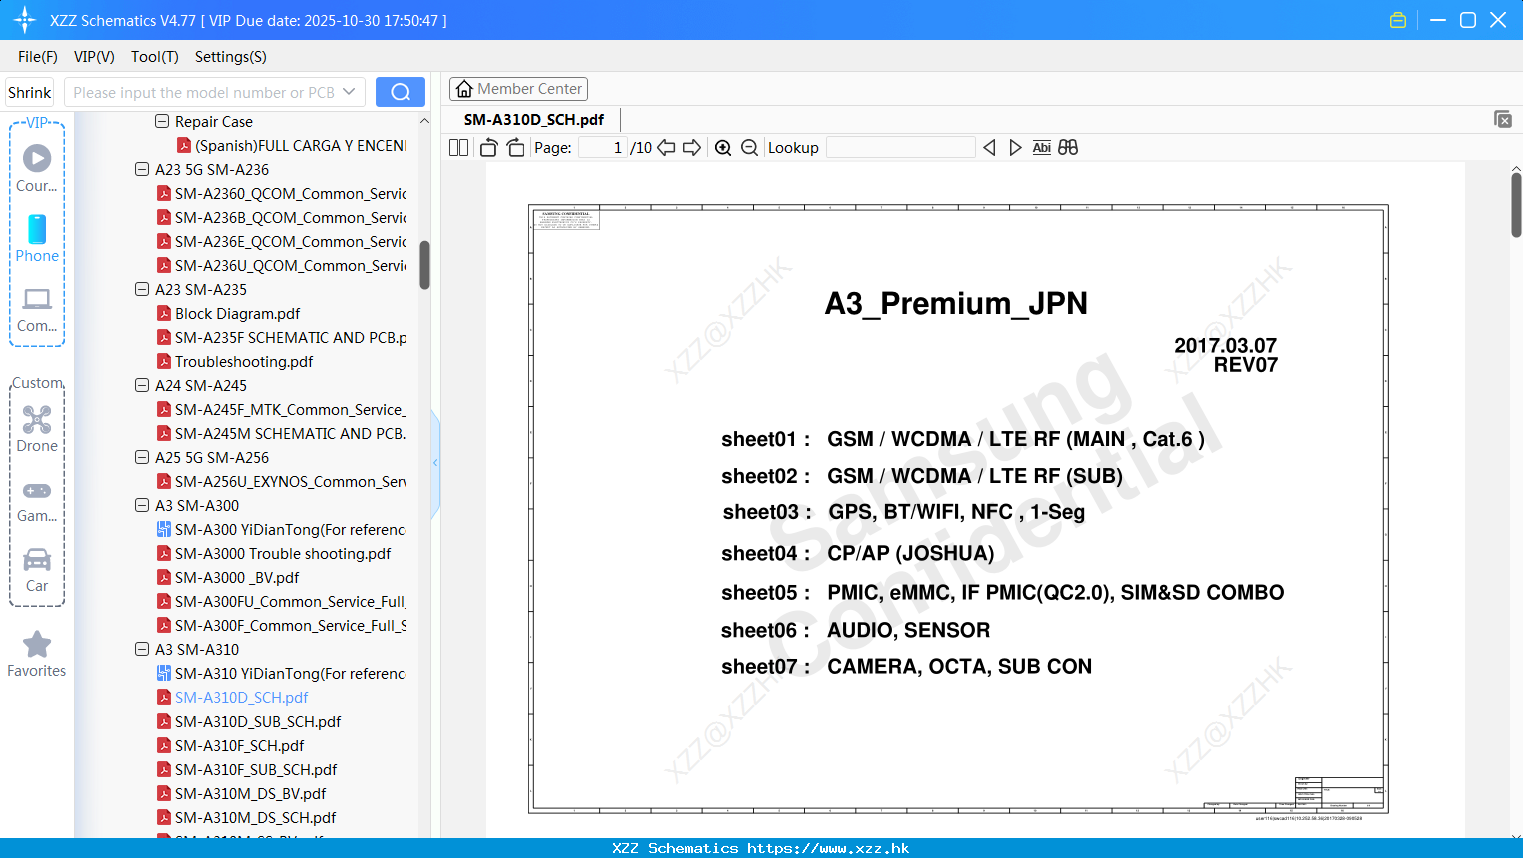Open the Member Center
Screen dimensions: 1523x858
[x=518, y=89]
